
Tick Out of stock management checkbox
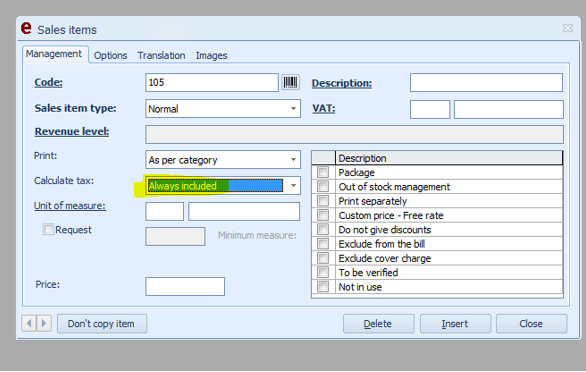click(x=323, y=186)
